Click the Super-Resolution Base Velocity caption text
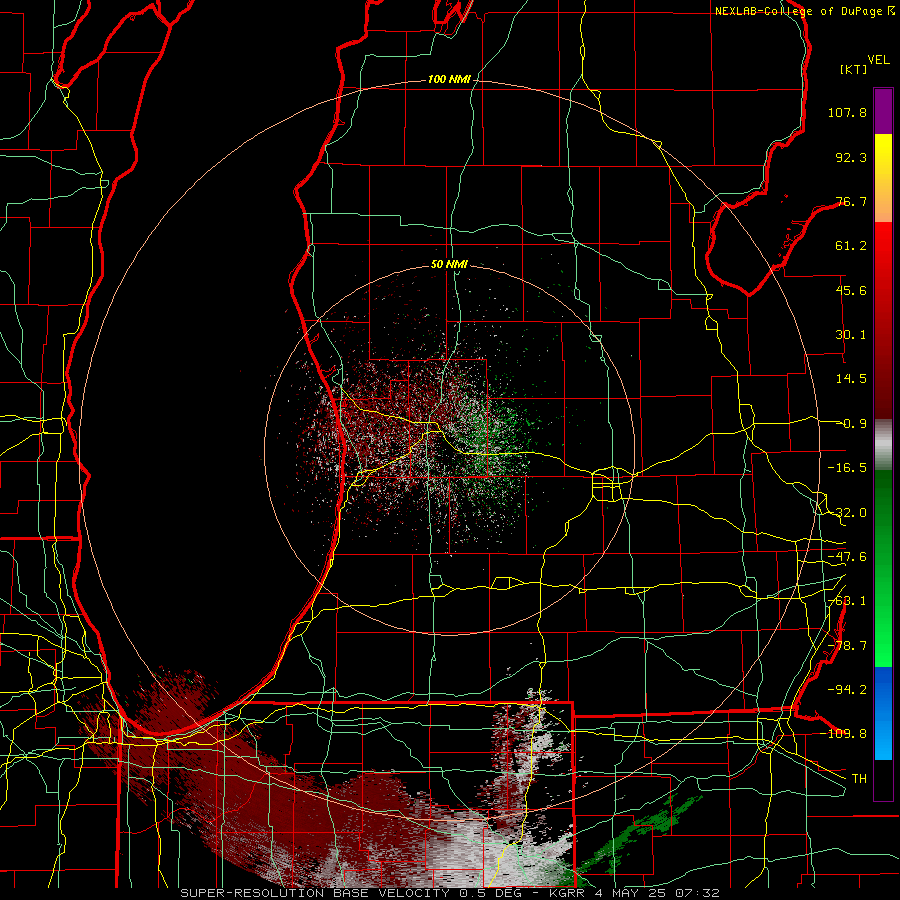This screenshot has width=900, height=900. click(449, 893)
